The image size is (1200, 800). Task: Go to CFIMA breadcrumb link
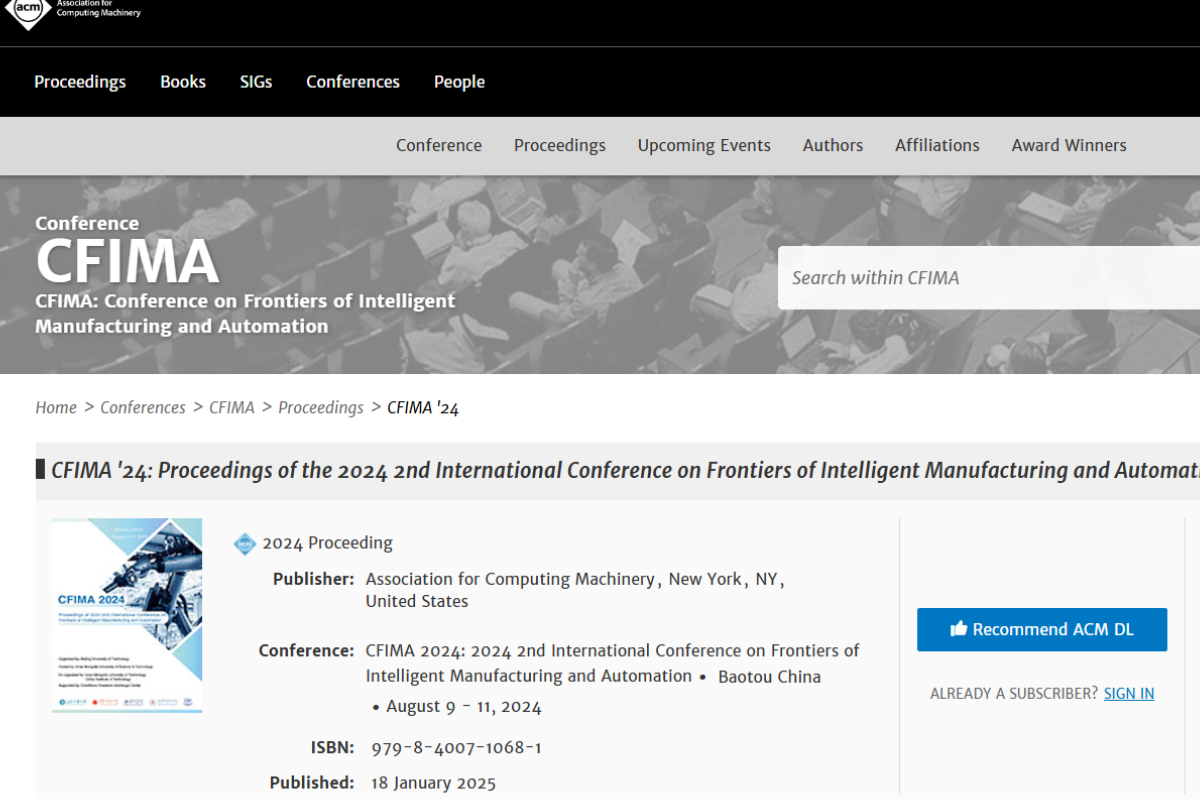point(232,407)
